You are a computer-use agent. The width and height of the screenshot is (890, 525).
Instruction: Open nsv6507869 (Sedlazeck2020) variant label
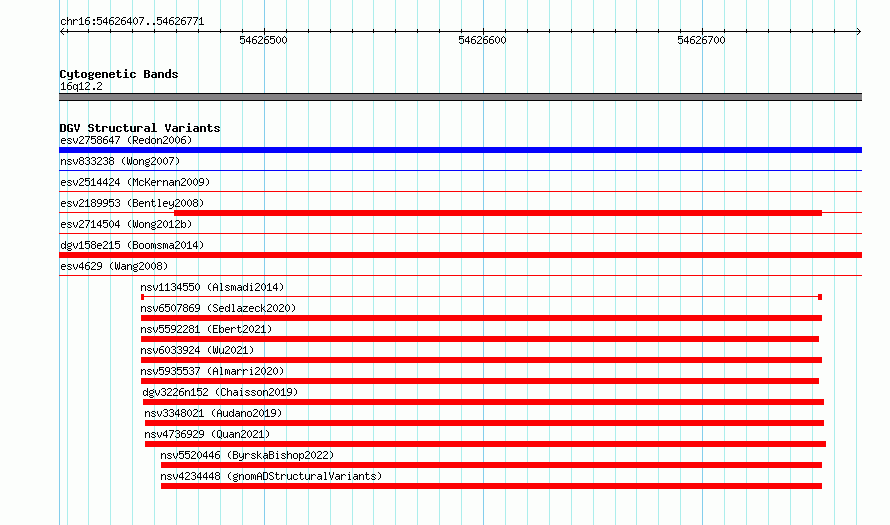pos(219,308)
